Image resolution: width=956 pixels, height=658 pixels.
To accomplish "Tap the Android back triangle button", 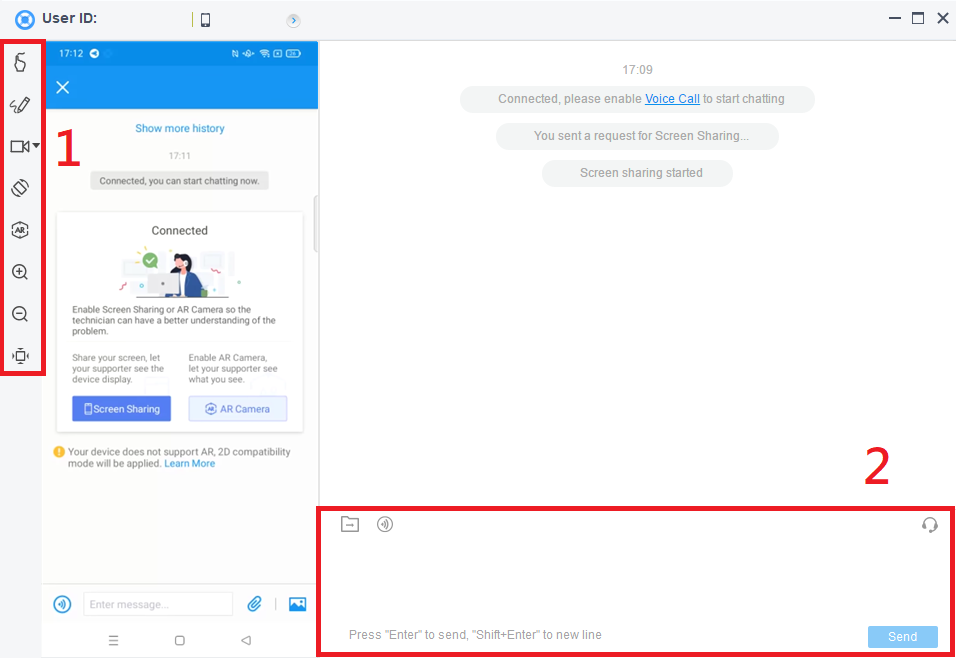I will click(x=246, y=640).
